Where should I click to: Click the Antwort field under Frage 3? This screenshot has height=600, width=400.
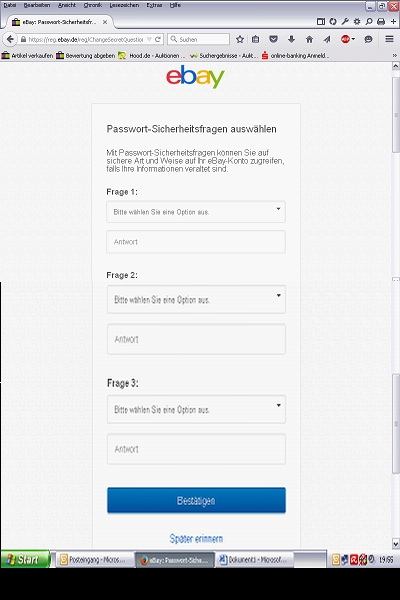pos(196,449)
